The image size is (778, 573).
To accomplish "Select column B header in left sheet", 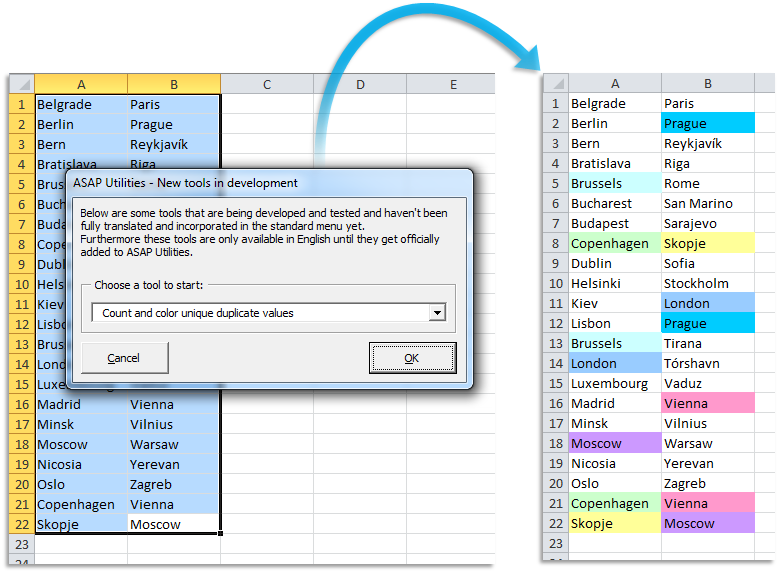I will pyautogui.click(x=174, y=84).
